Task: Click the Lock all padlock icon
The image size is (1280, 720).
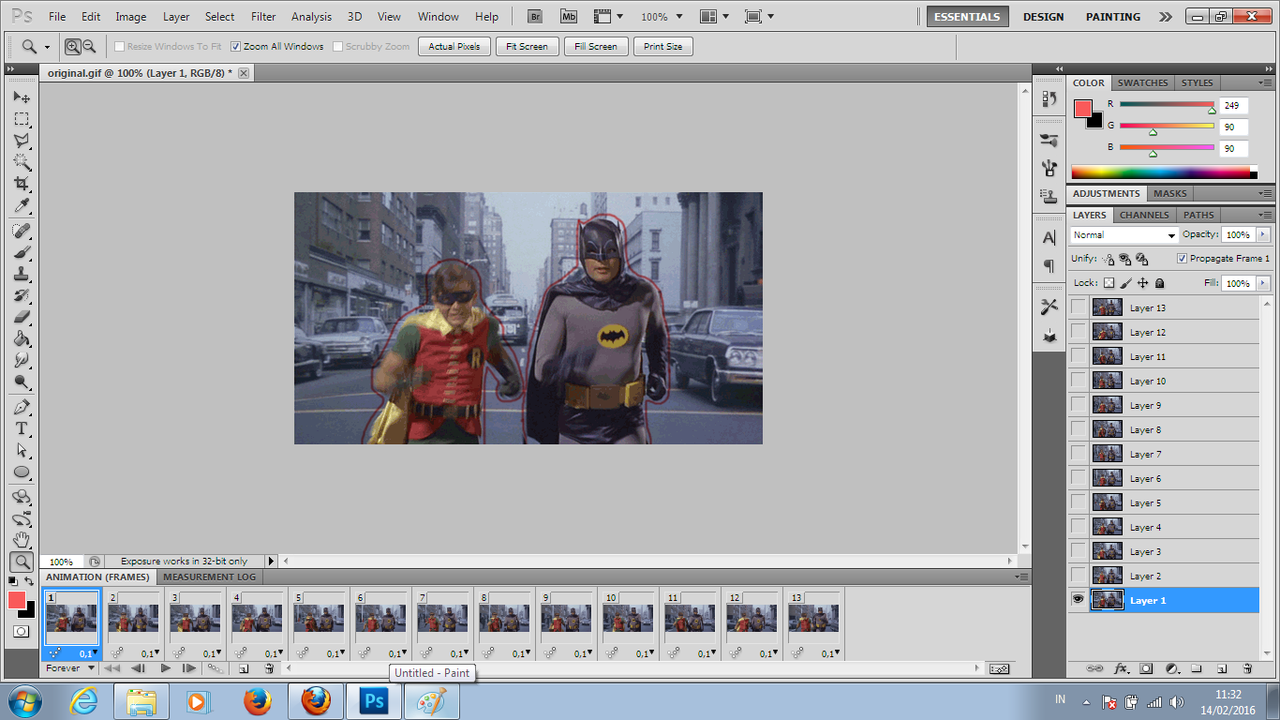Action: tap(1160, 283)
